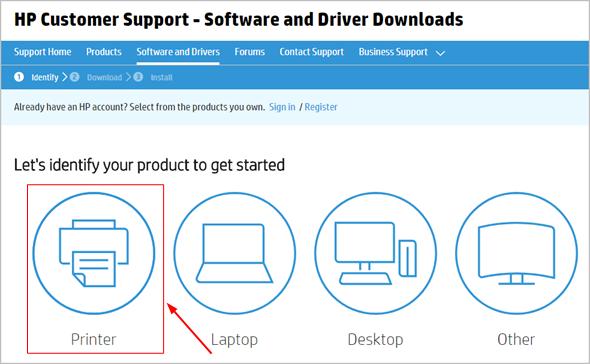Choose the Desktop computer icon
The width and height of the screenshot is (590, 364).
click(376, 253)
